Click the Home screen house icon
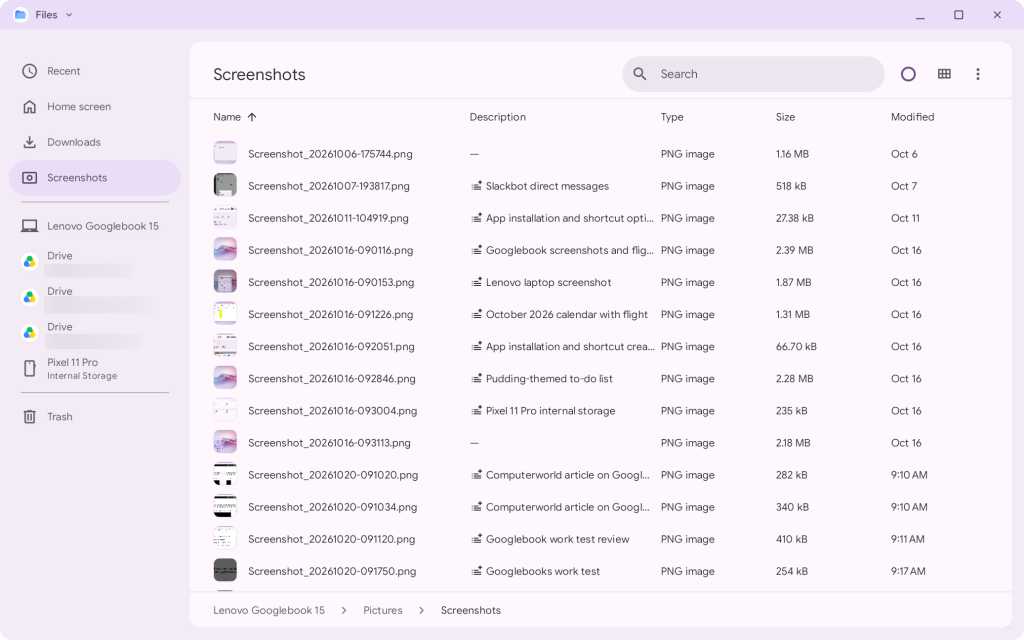The image size is (1024, 640). coord(29,106)
